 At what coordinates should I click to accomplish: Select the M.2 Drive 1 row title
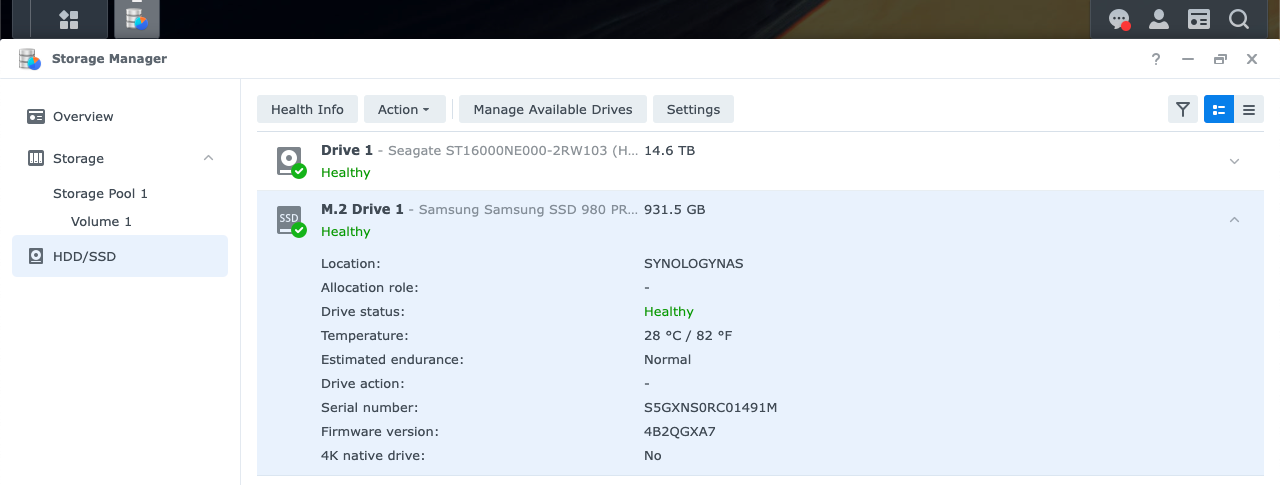point(362,209)
